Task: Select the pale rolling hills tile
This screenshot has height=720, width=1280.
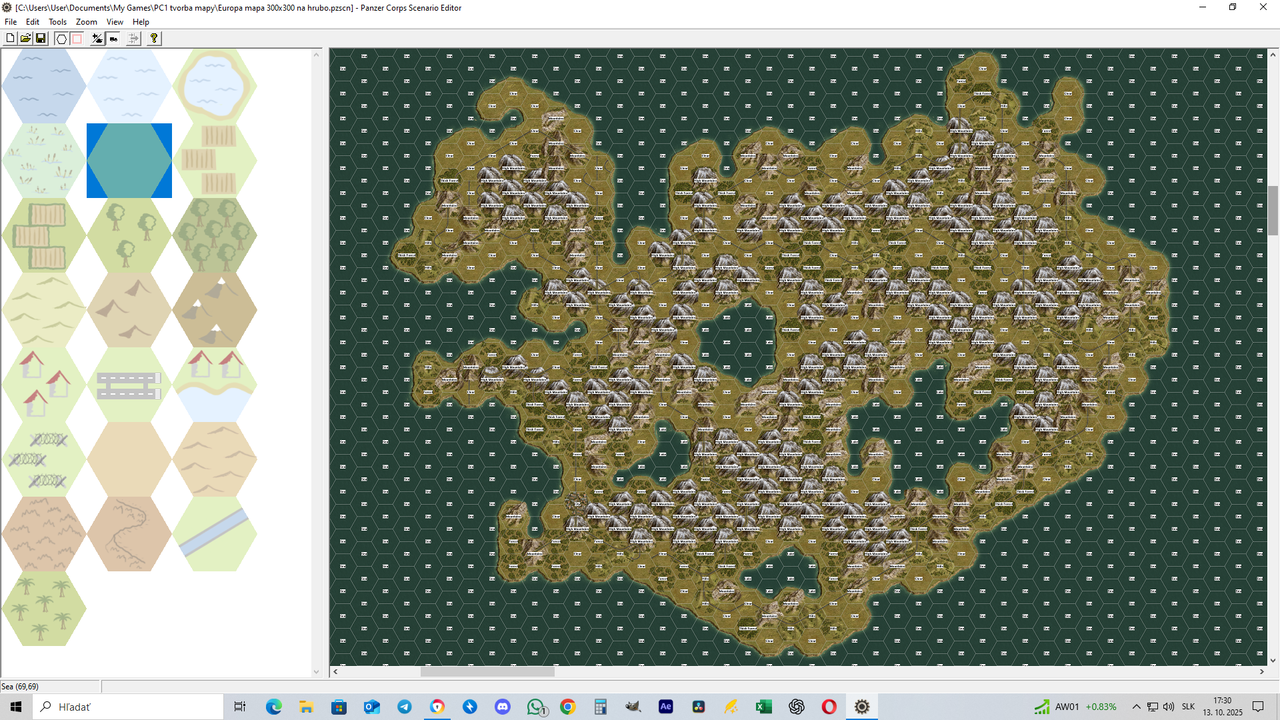Action: pos(43,310)
